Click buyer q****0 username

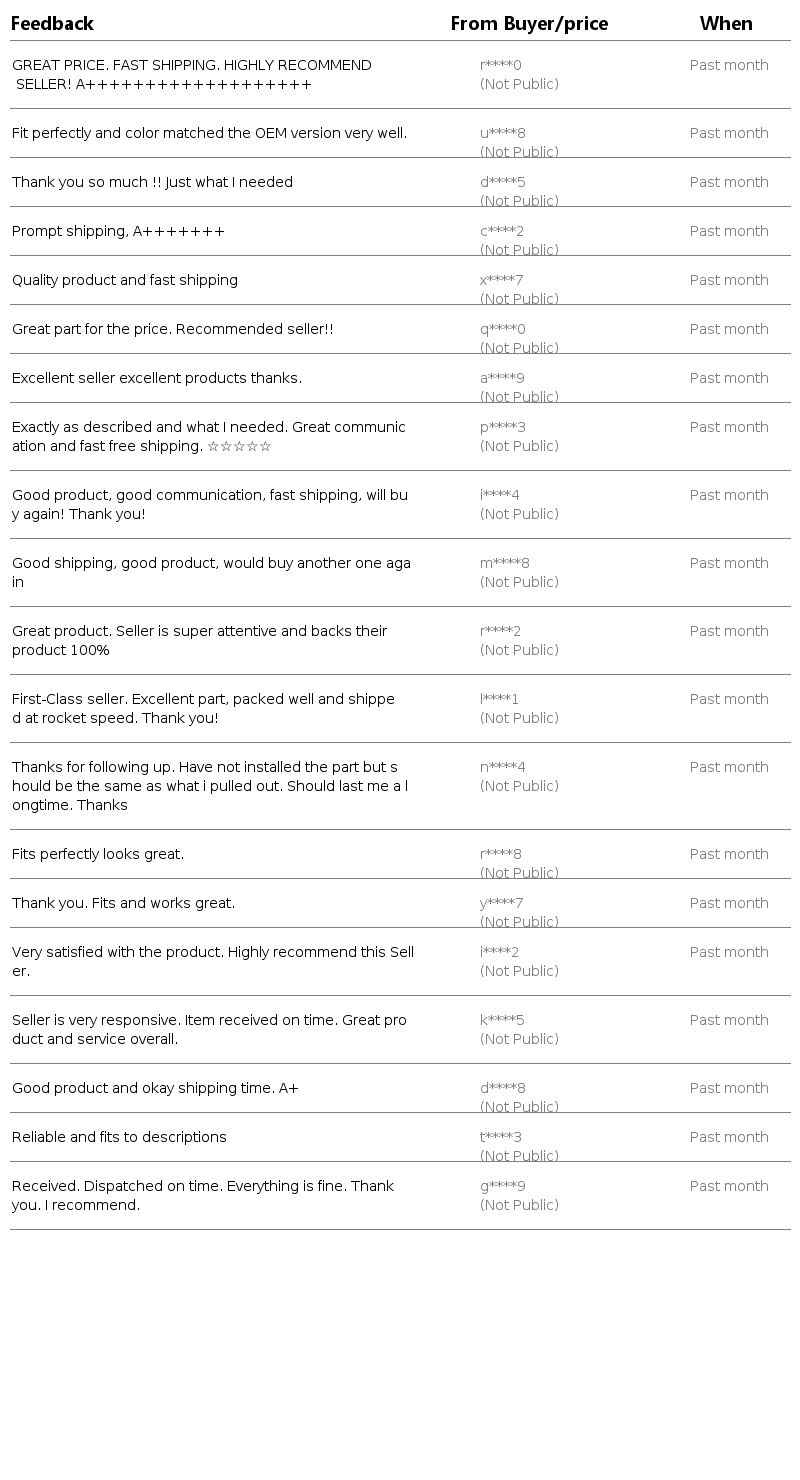click(503, 329)
